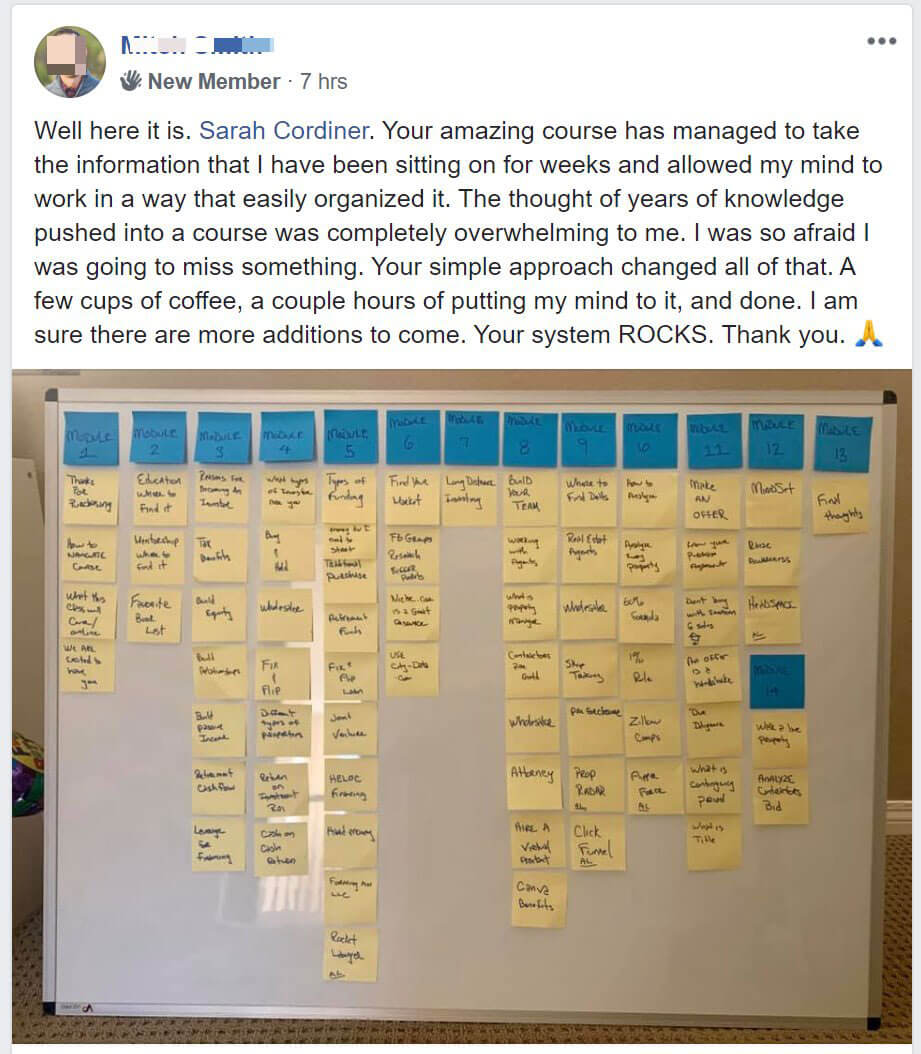The image size is (921, 1054).
Task: Click the Click Funnel yellow sticky note
Action: (x=594, y=844)
